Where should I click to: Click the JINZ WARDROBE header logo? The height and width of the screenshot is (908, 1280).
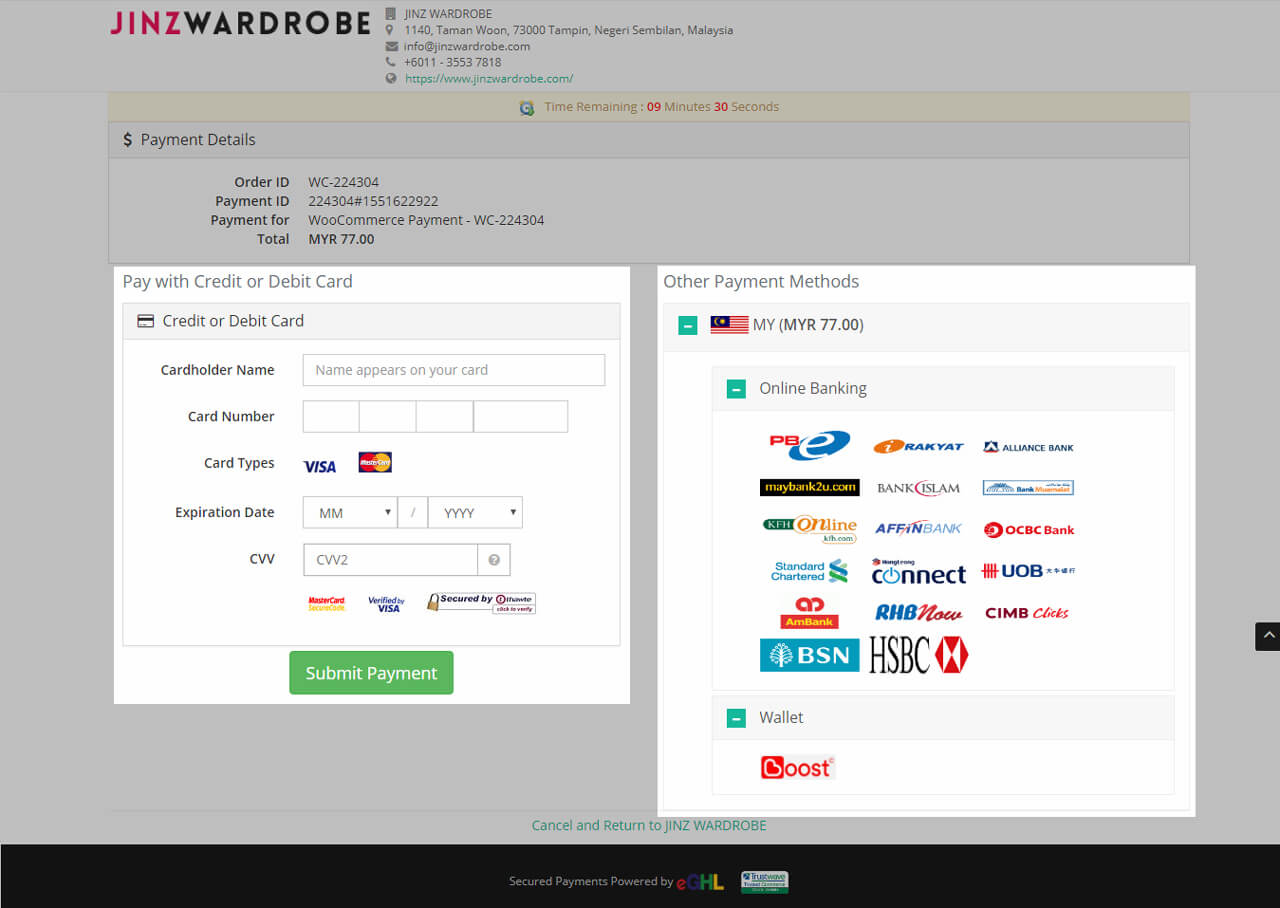click(x=240, y=23)
